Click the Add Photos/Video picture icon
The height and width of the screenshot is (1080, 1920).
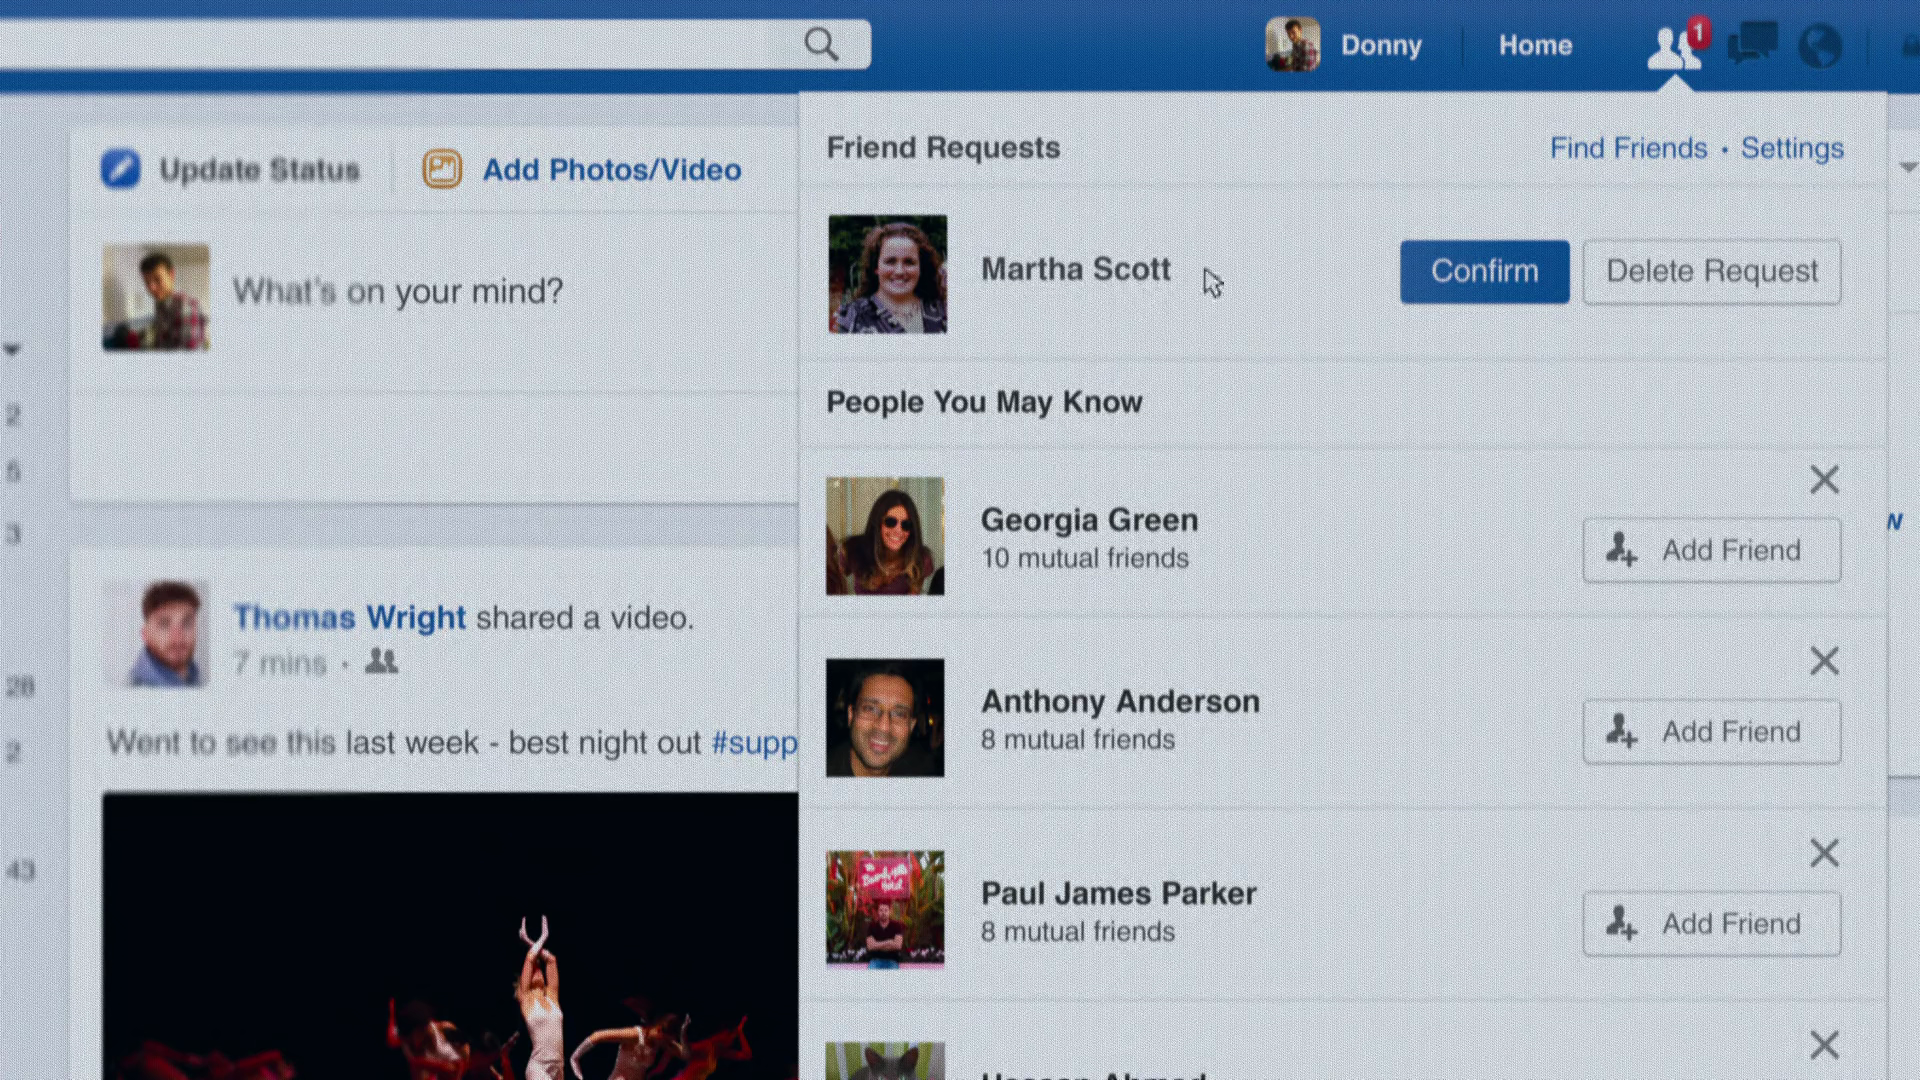coord(442,169)
